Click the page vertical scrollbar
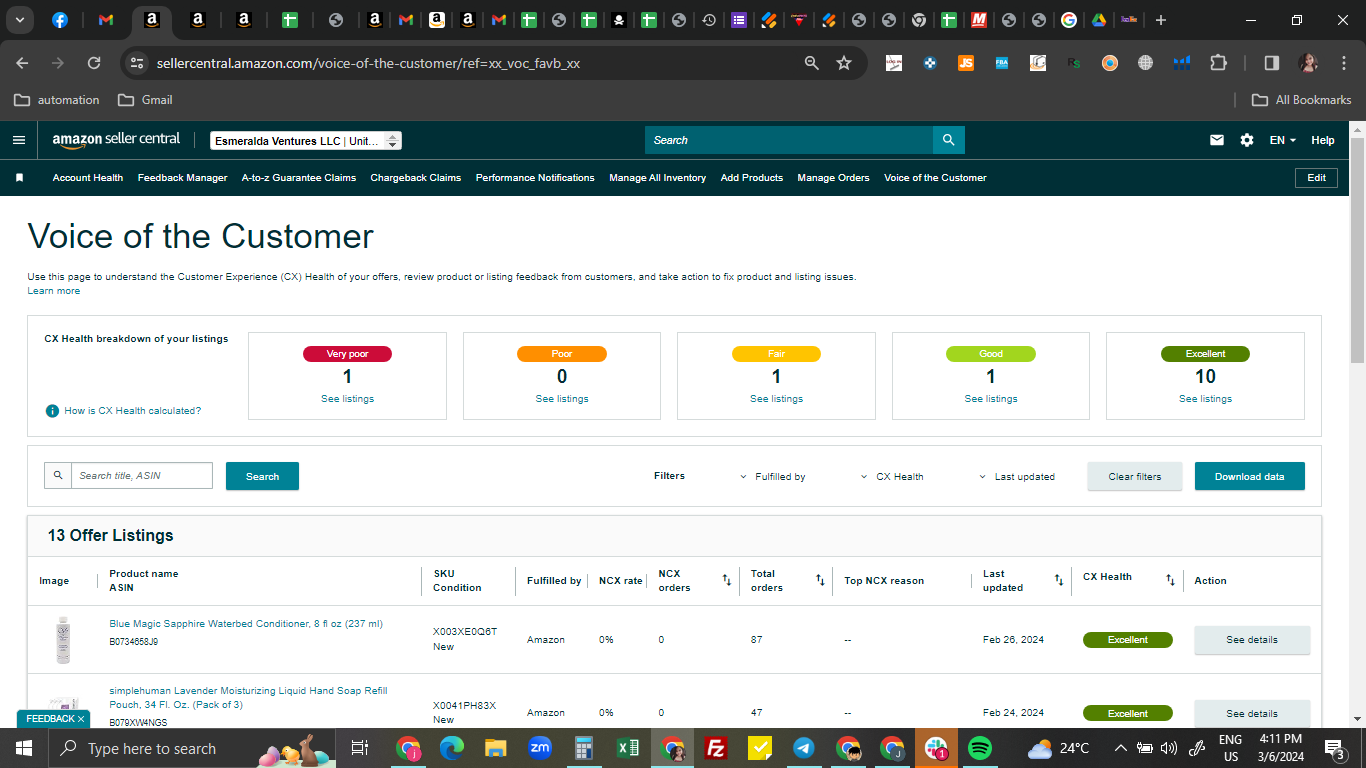 tap(1357, 250)
